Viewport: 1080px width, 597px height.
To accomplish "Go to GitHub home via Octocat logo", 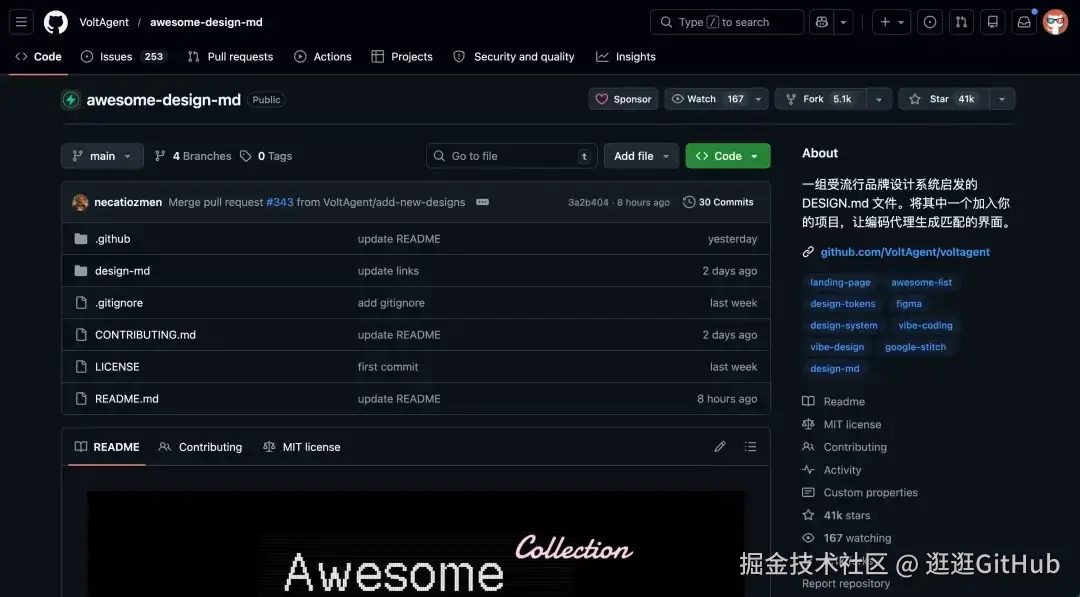I will click(x=56, y=22).
